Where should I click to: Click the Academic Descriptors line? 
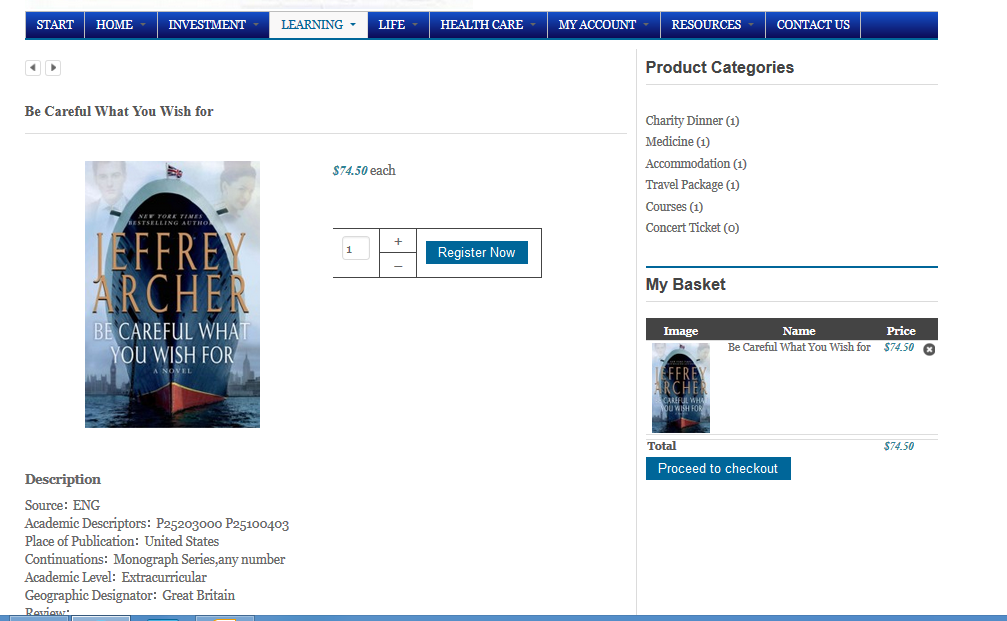click(157, 523)
